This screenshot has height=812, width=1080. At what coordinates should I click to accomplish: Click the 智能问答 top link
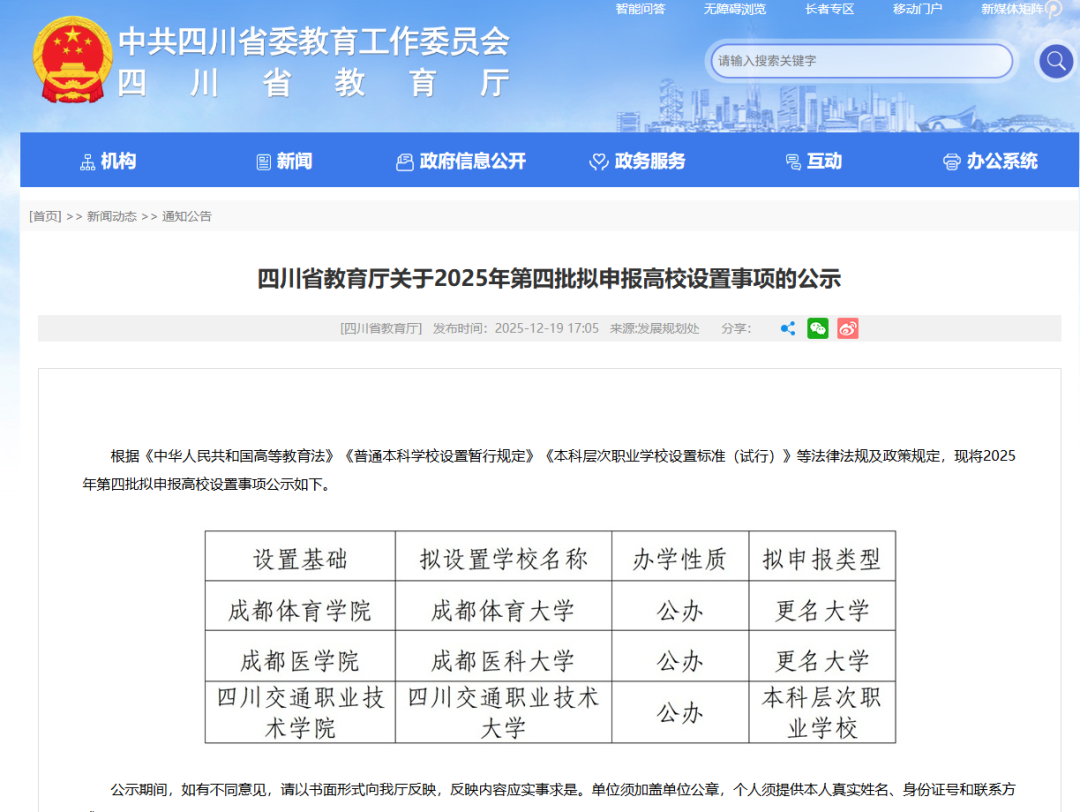(640, 9)
